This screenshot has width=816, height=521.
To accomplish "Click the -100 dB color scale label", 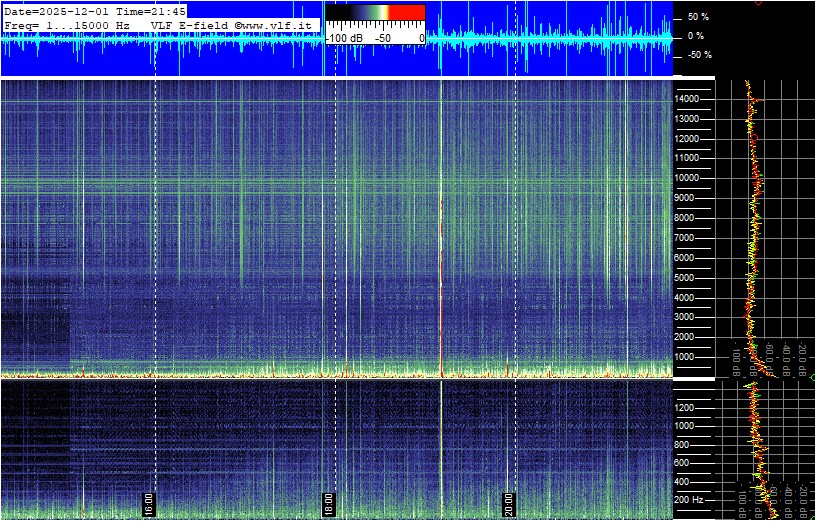I will [x=344, y=38].
